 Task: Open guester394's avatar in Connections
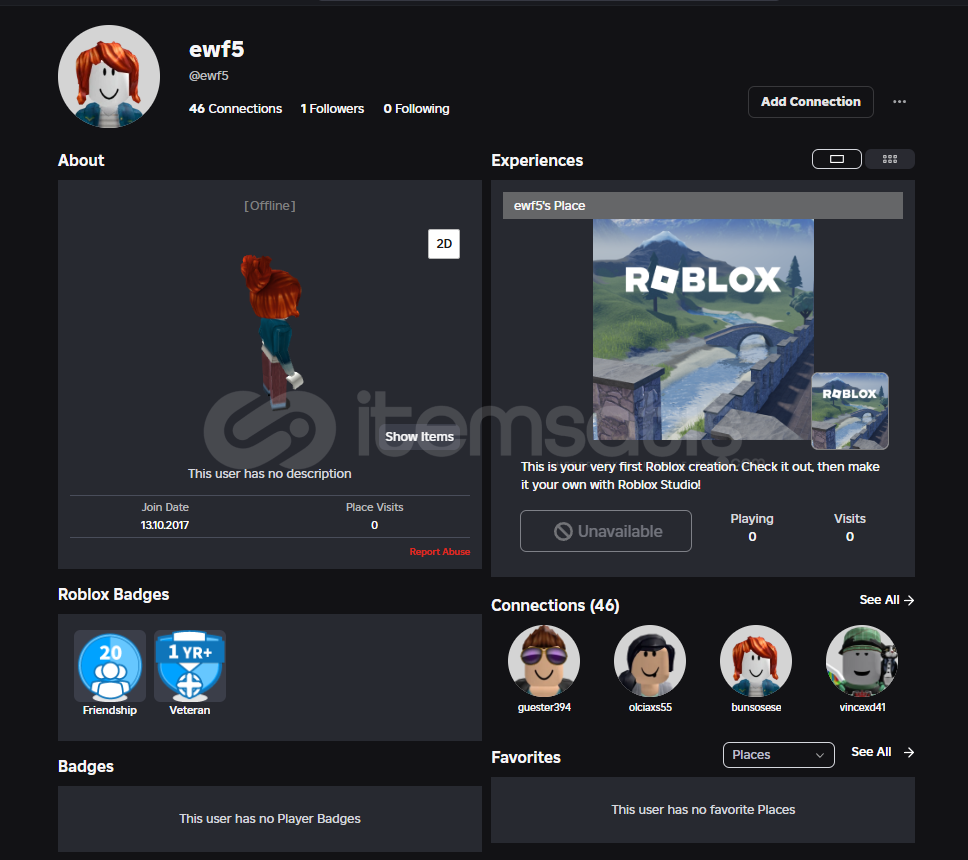tap(544, 661)
